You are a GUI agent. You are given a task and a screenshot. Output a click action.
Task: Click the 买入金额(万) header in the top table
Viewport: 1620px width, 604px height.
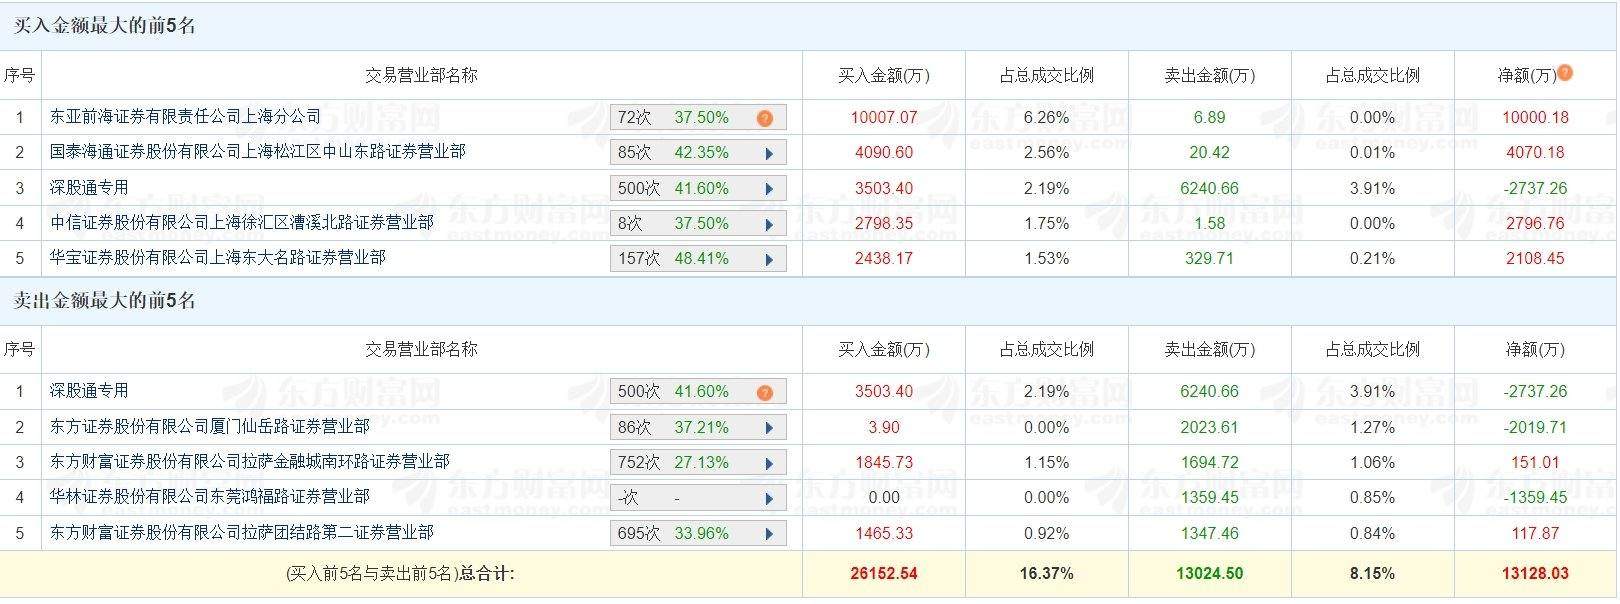(x=883, y=76)
